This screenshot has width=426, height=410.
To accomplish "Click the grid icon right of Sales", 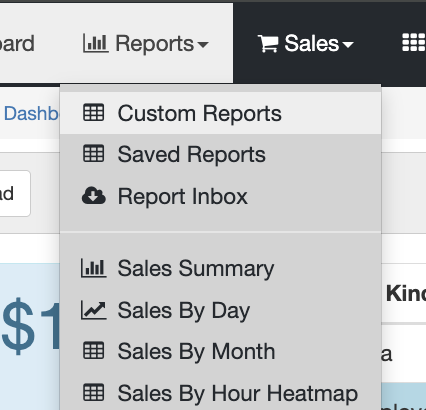I will pyautogui.click(x=414, y=43).
